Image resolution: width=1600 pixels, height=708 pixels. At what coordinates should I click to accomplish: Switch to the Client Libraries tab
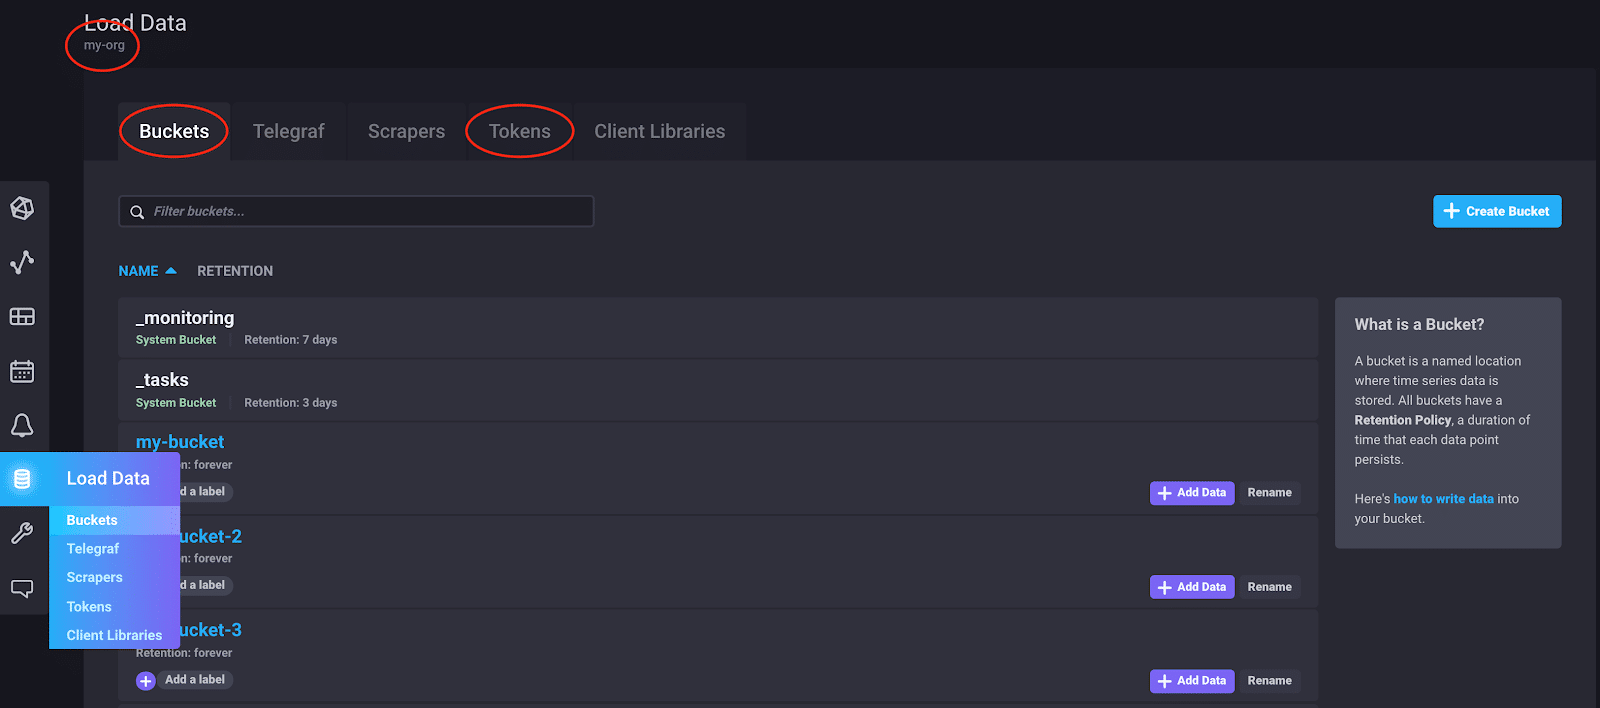pos(659,131)
